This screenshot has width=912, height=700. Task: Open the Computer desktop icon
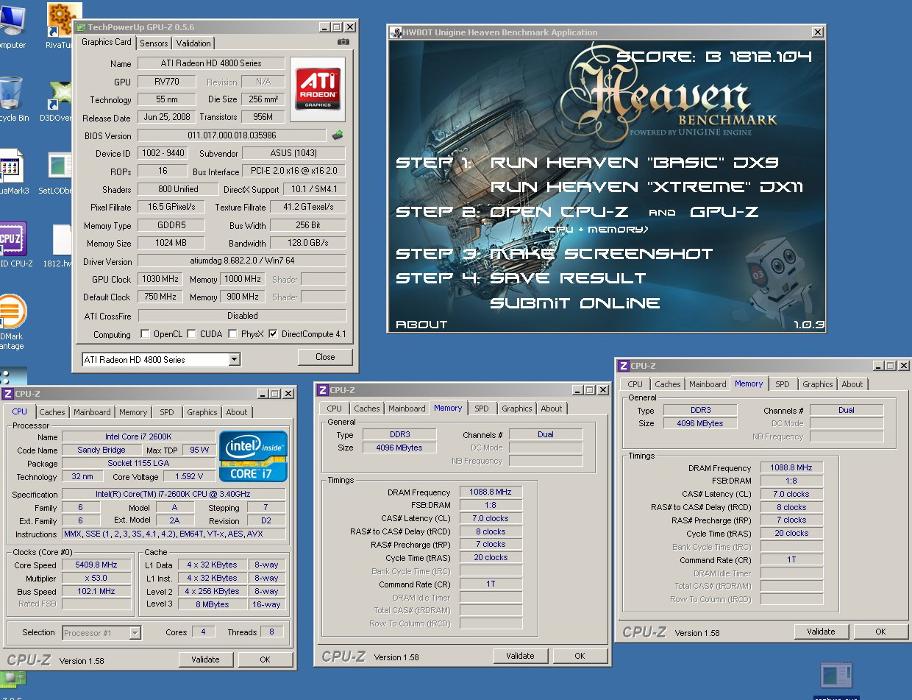tap(13, 25)
